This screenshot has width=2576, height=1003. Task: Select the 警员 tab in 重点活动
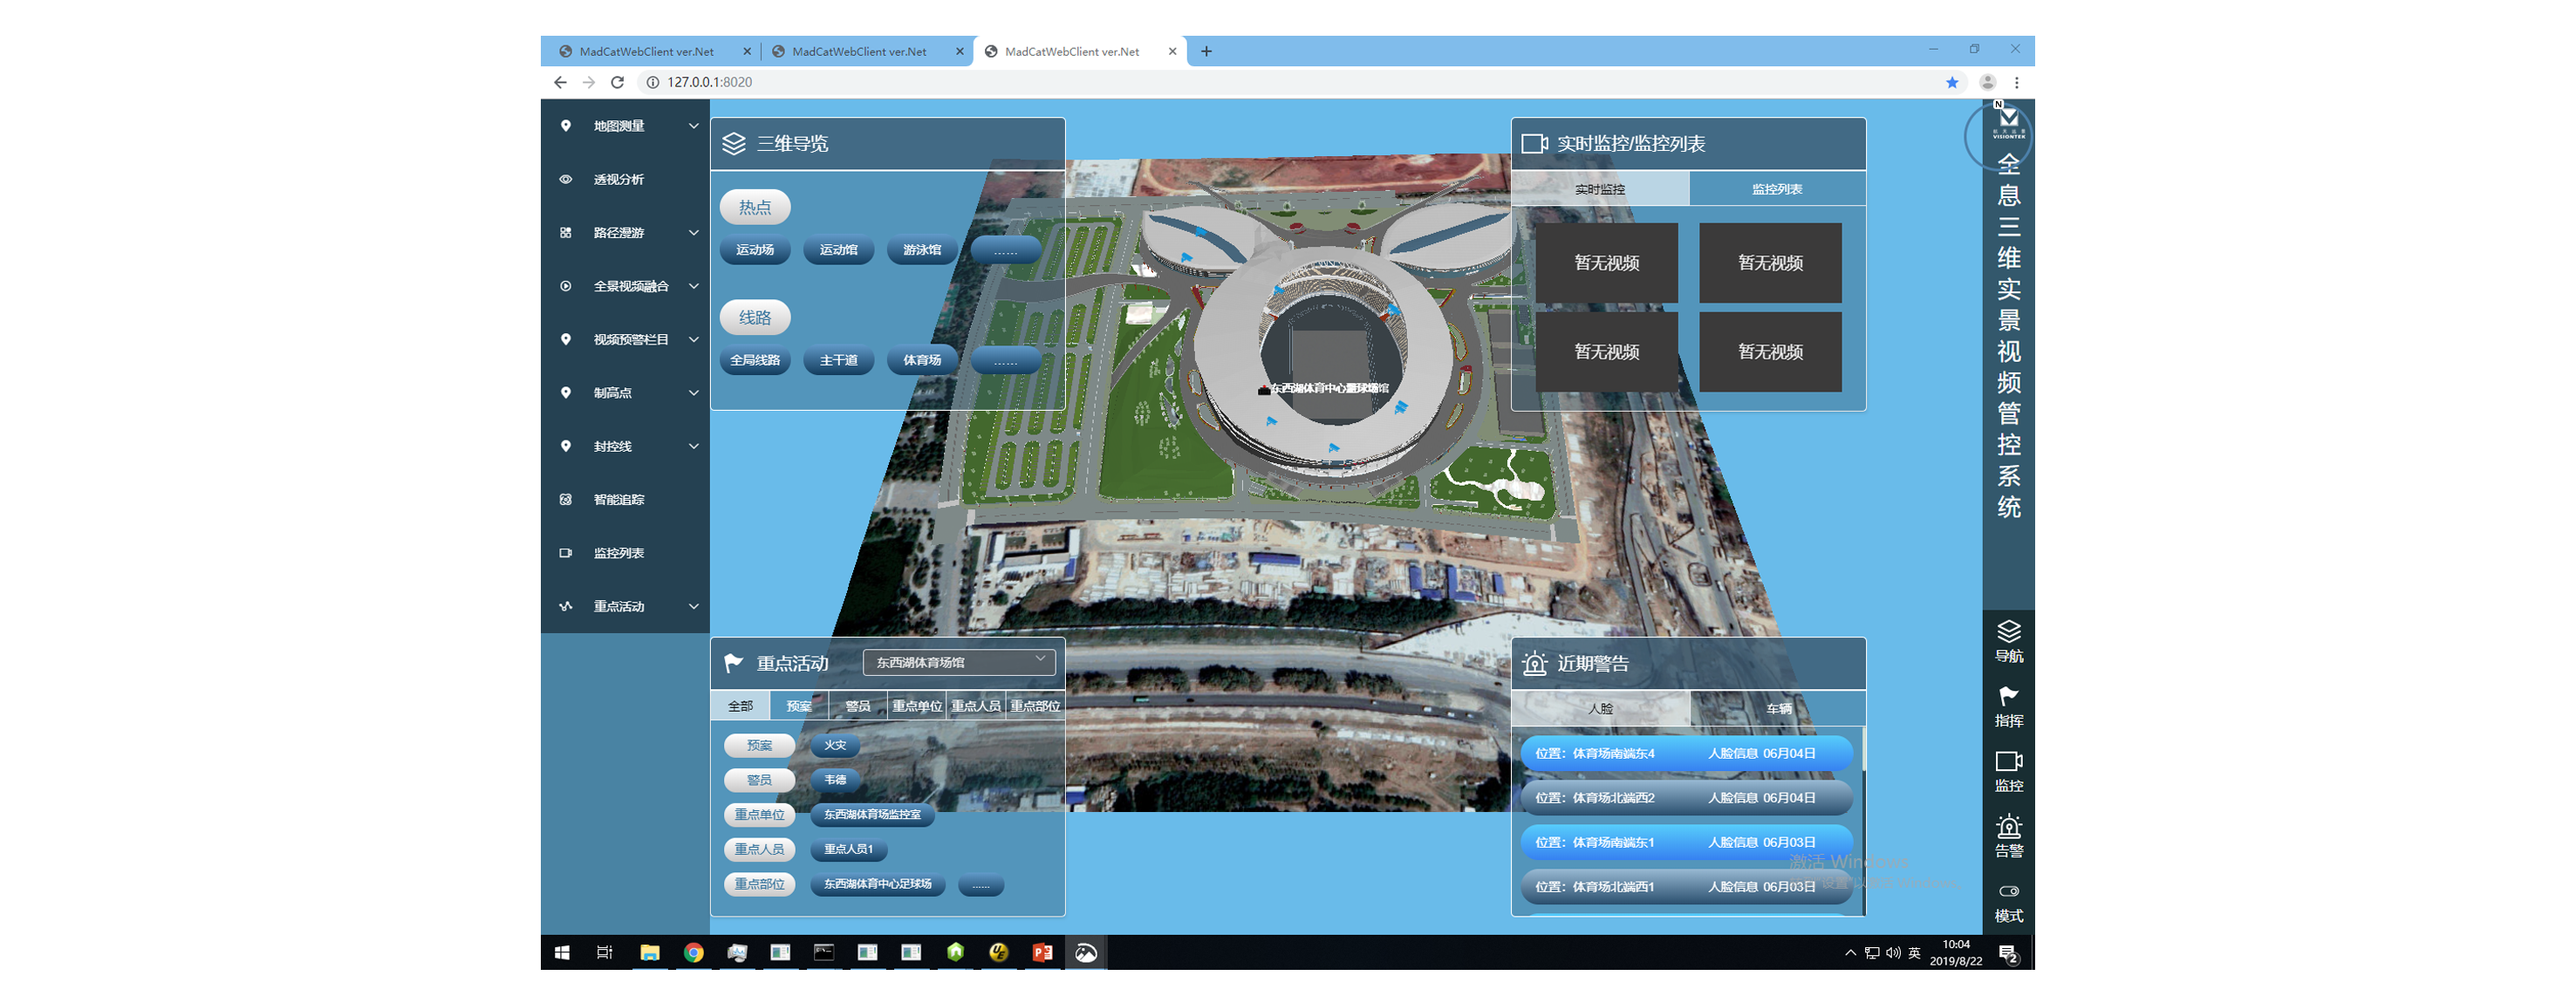point(857,706)
